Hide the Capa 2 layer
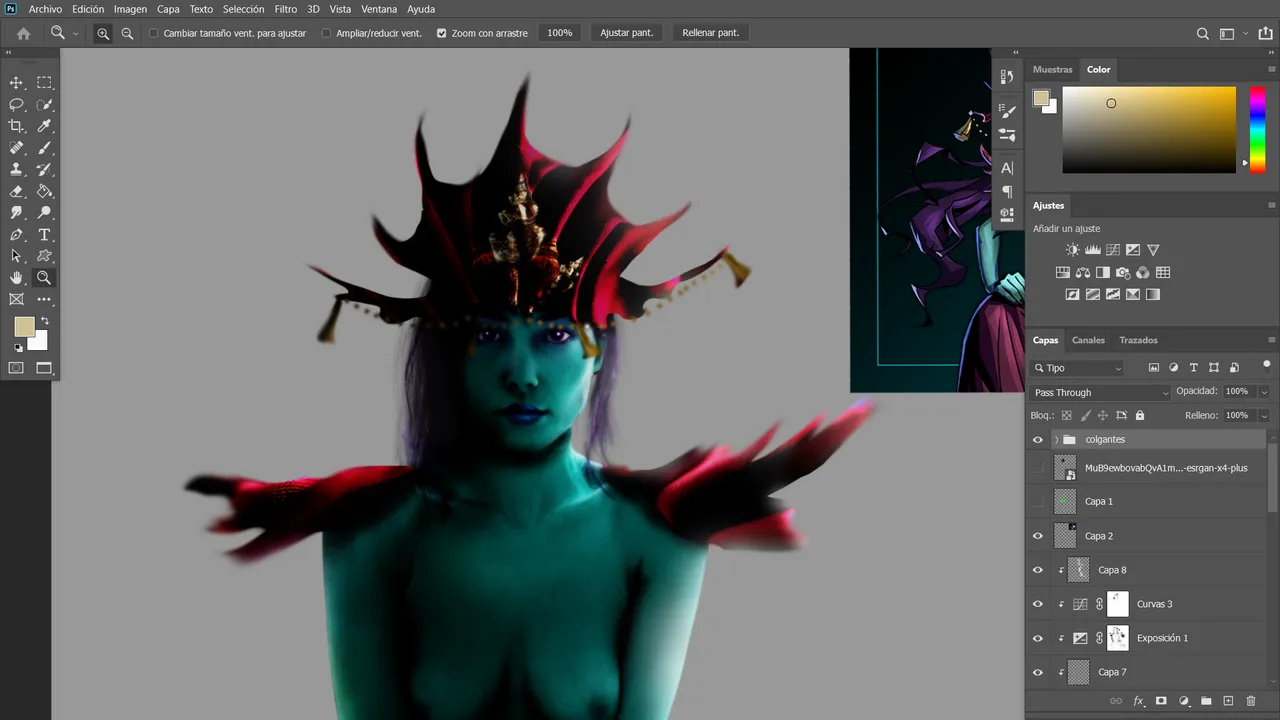This screenshot has height=720, width=1280. (1038, 536)
